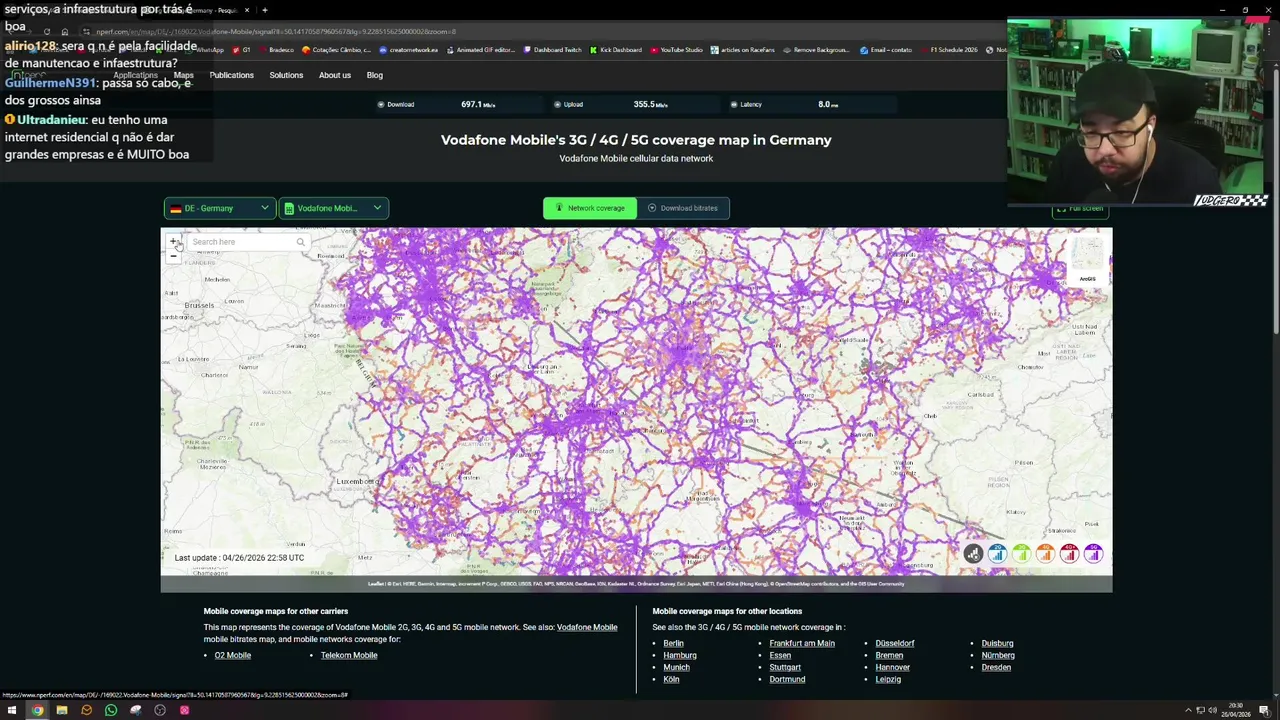Open the Bradesco bookmark
The image size is (1280, 720).
click(x=275, y=50)
